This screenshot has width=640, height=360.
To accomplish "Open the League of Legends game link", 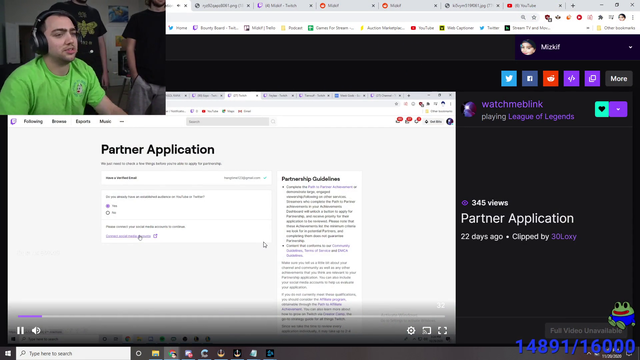I will tap(541, 116).
